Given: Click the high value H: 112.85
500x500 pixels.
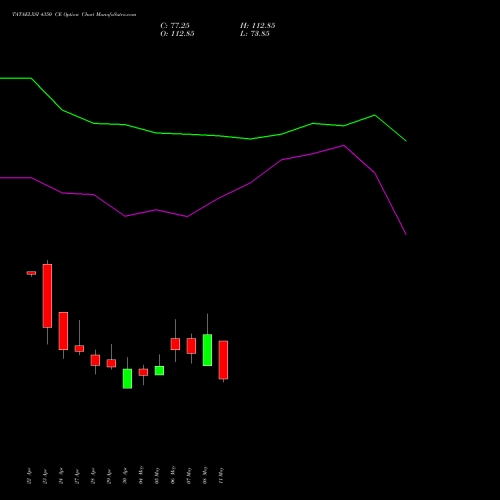Looking at the screenshot, I should 258,26.
